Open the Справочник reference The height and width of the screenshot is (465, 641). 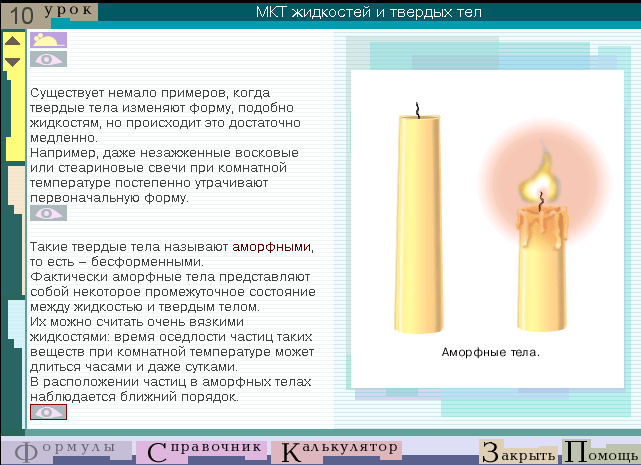(x=202, y=451)
